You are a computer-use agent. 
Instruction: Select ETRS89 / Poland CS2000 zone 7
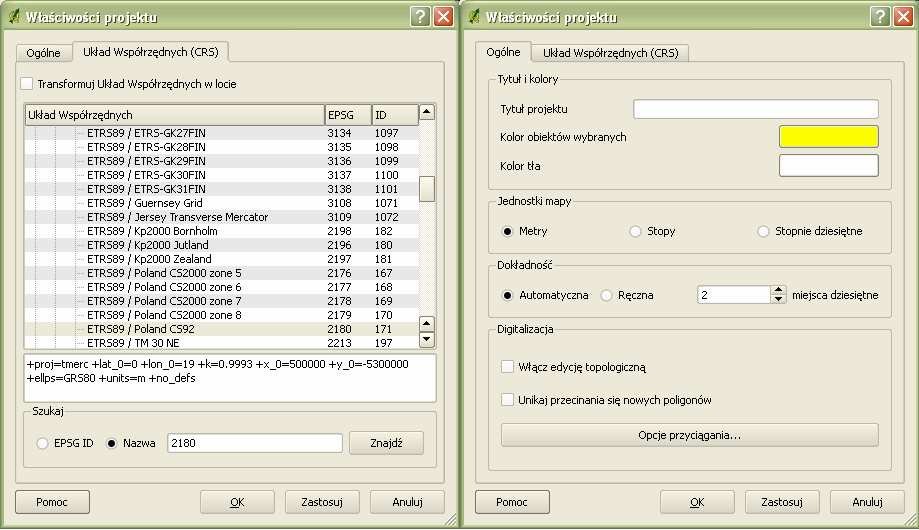222,301
